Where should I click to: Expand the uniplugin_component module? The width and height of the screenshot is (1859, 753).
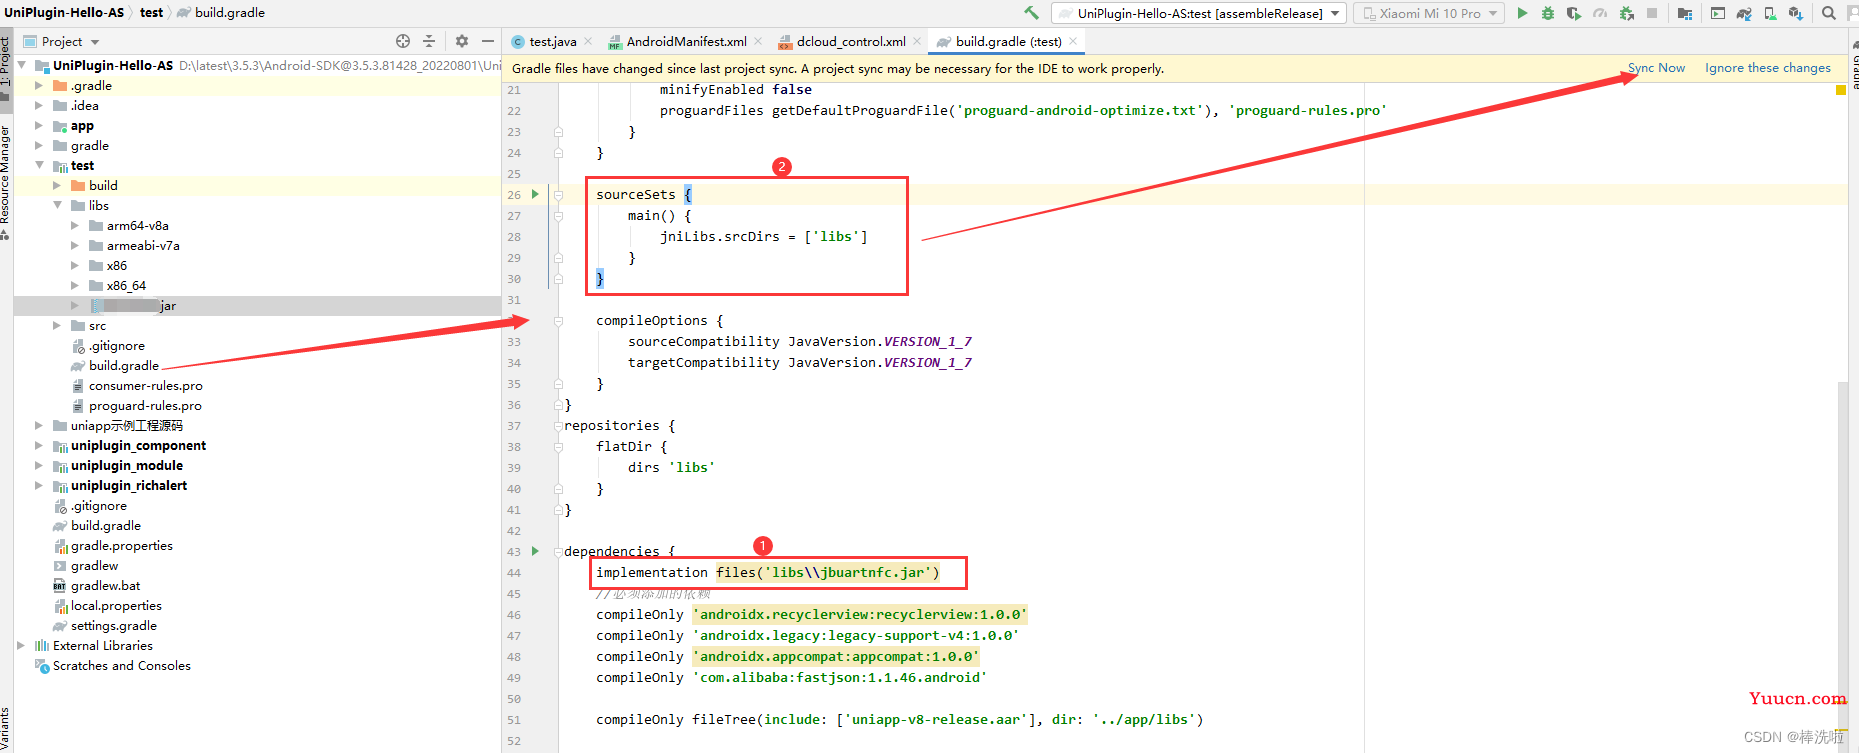[x=39, y=445]
